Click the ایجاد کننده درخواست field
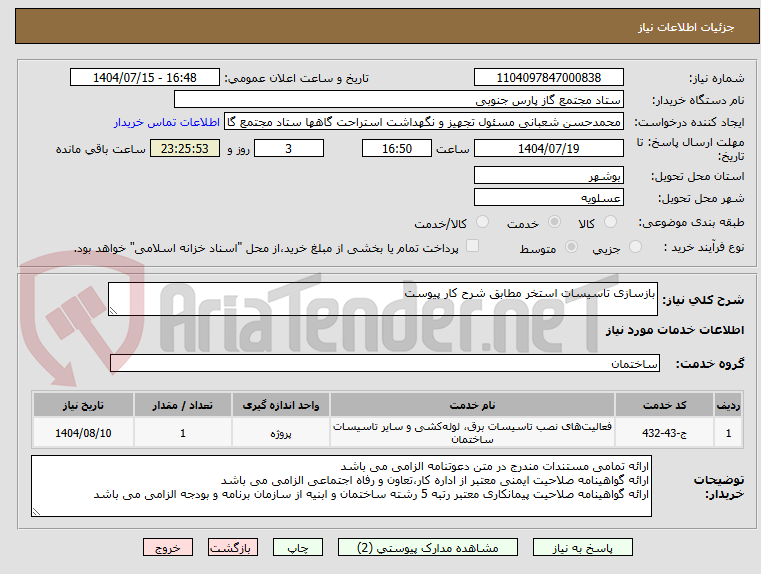Image resolution: width=761 pixels, height=574 pixels. coord(423,122)
